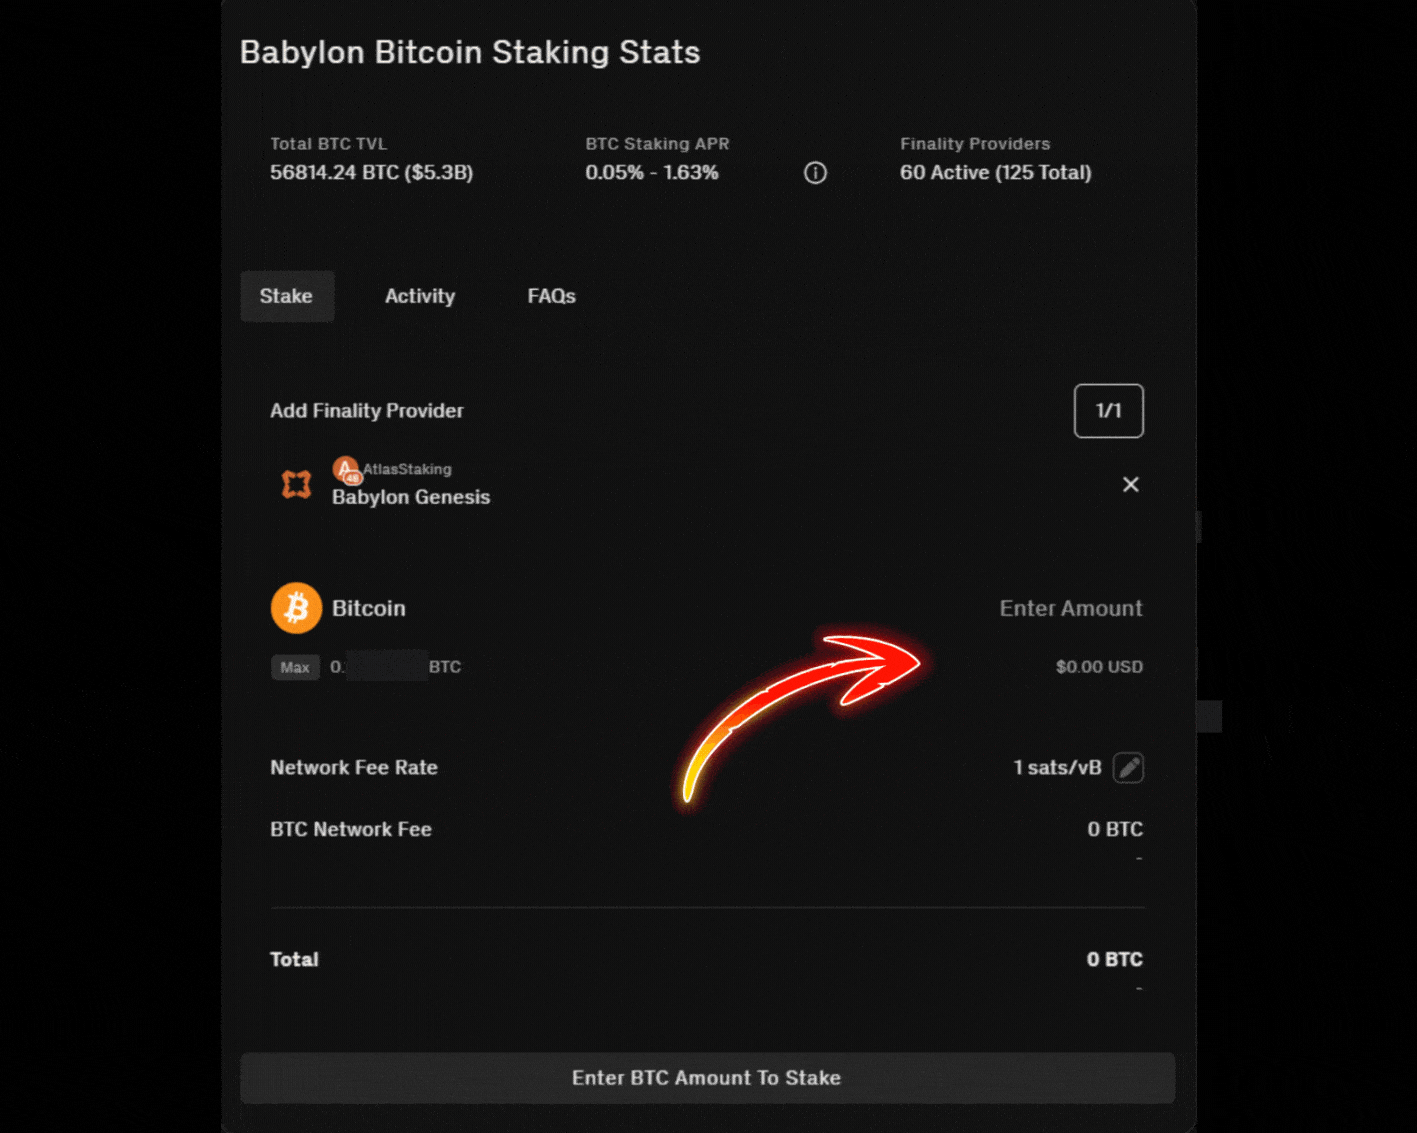
Task: Select the Stake tab
Action: [287, 296]
